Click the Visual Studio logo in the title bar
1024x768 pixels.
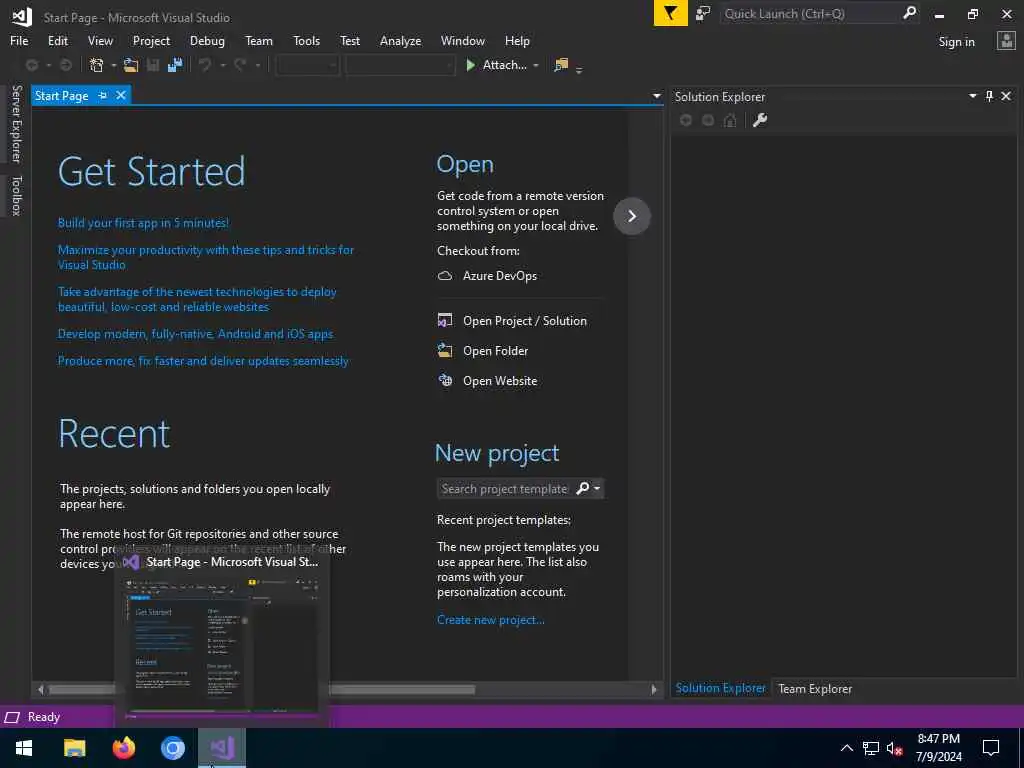(x=22, y=16)
